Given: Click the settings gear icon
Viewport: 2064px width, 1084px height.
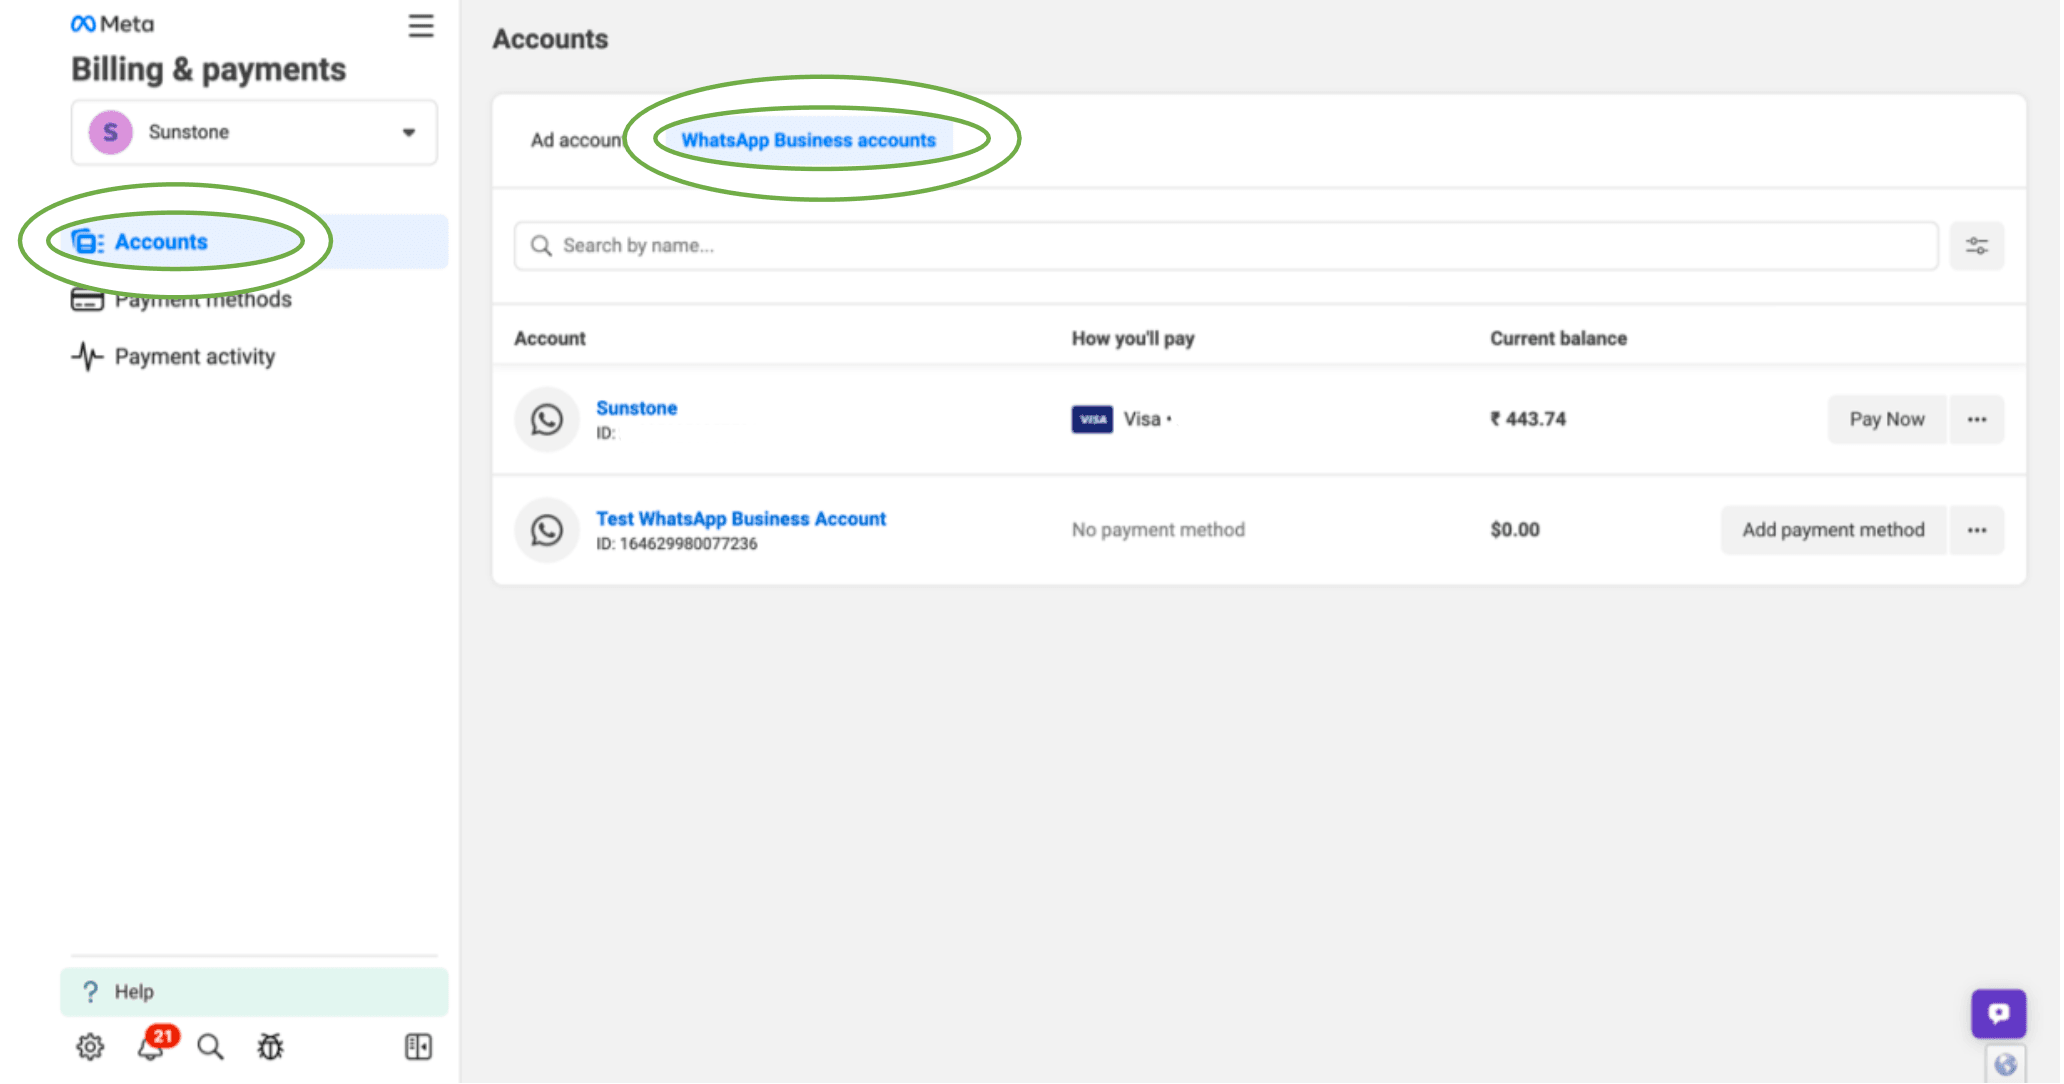Looking at the screenshot, I should [x=90, y=1047].
